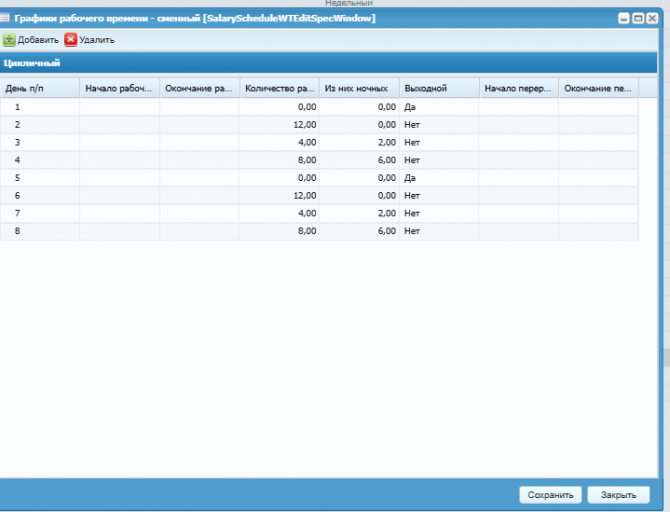670x512 pixels.
Task: Click the Выходной column header
Action: coord(439,88)
